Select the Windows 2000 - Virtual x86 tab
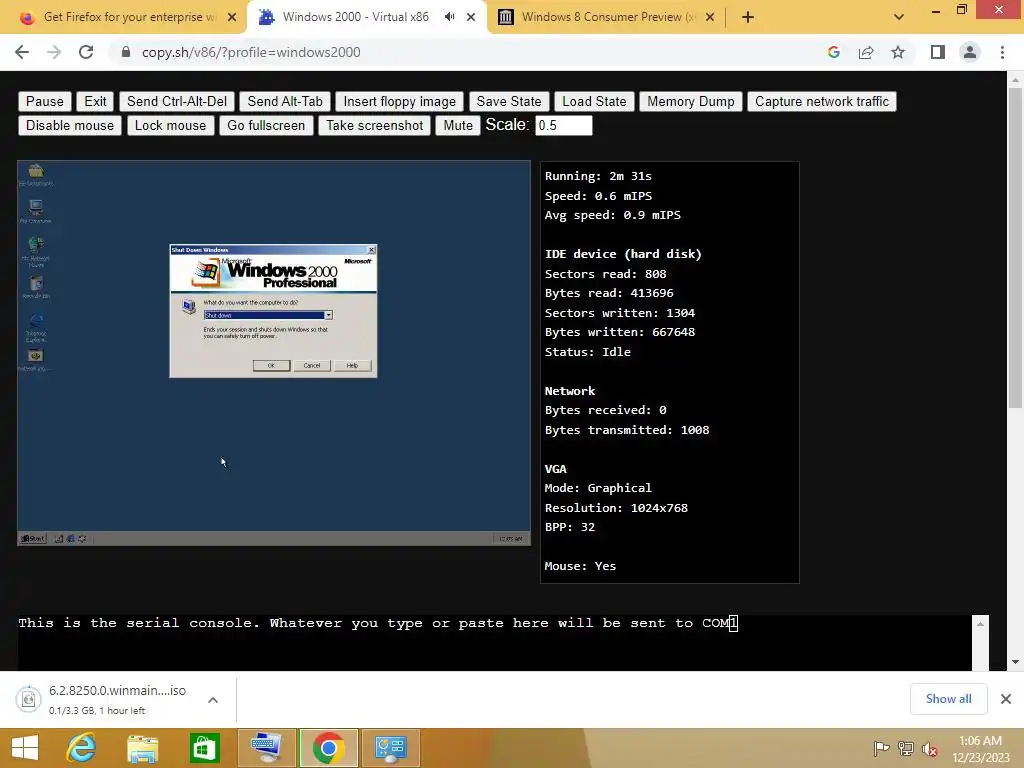Image resolution: width=1024 pixels, height=768 pixels. [x=355, y=17]
